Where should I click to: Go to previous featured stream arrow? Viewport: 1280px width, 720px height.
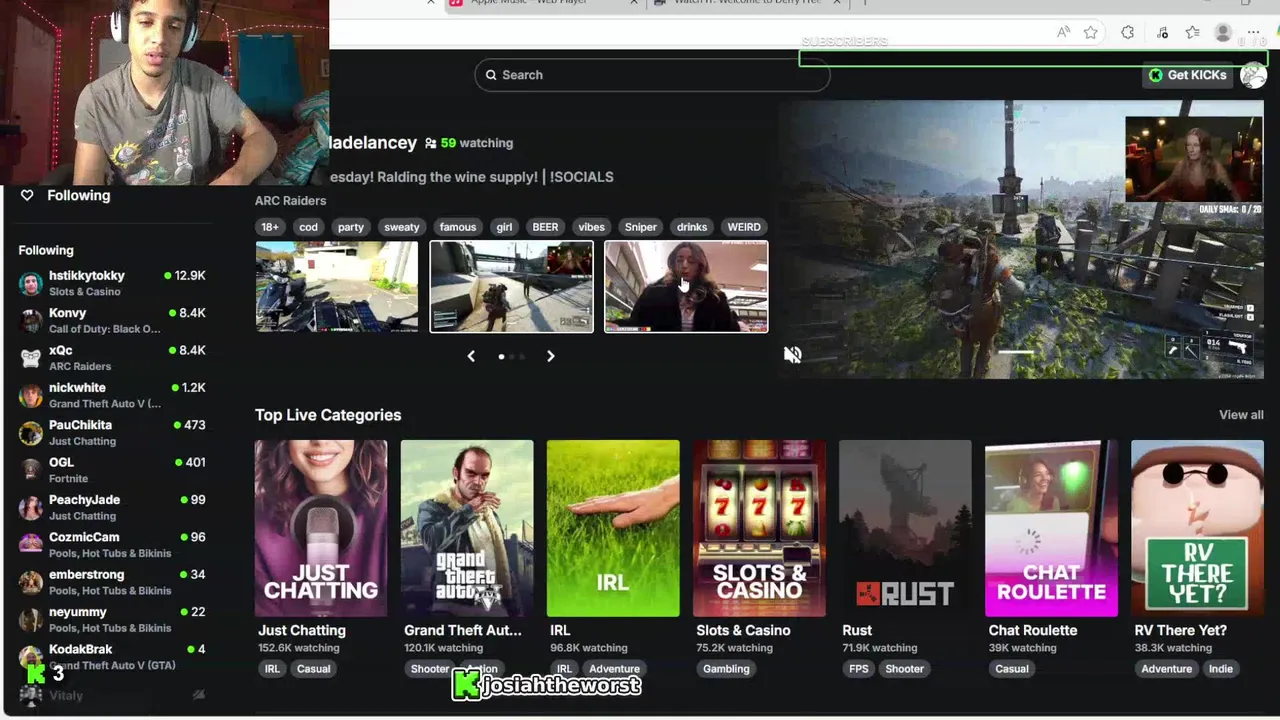471,356
